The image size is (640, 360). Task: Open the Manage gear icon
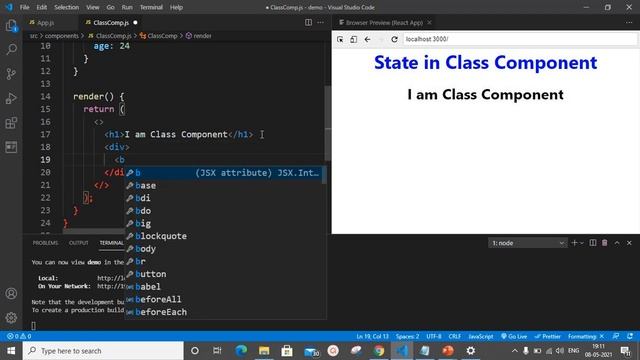(x=11, y=318)
